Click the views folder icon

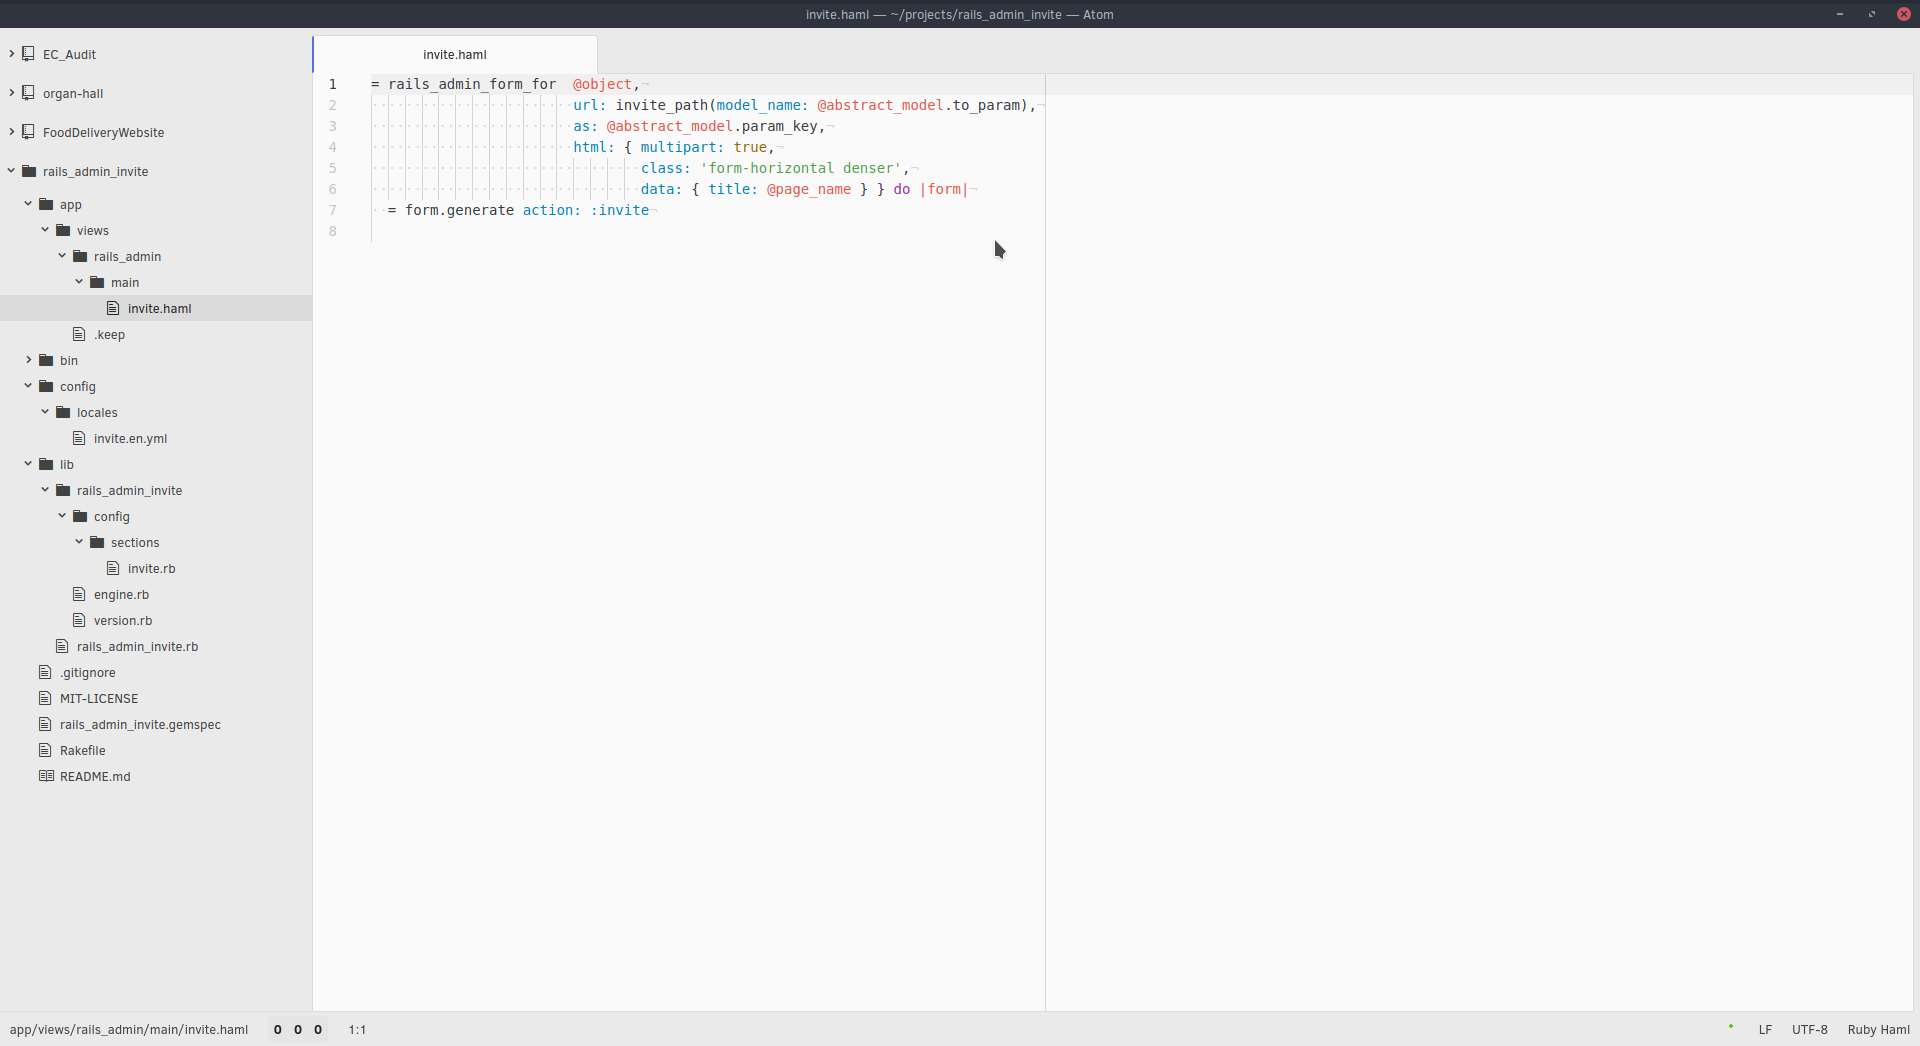(x=63, y=230)
